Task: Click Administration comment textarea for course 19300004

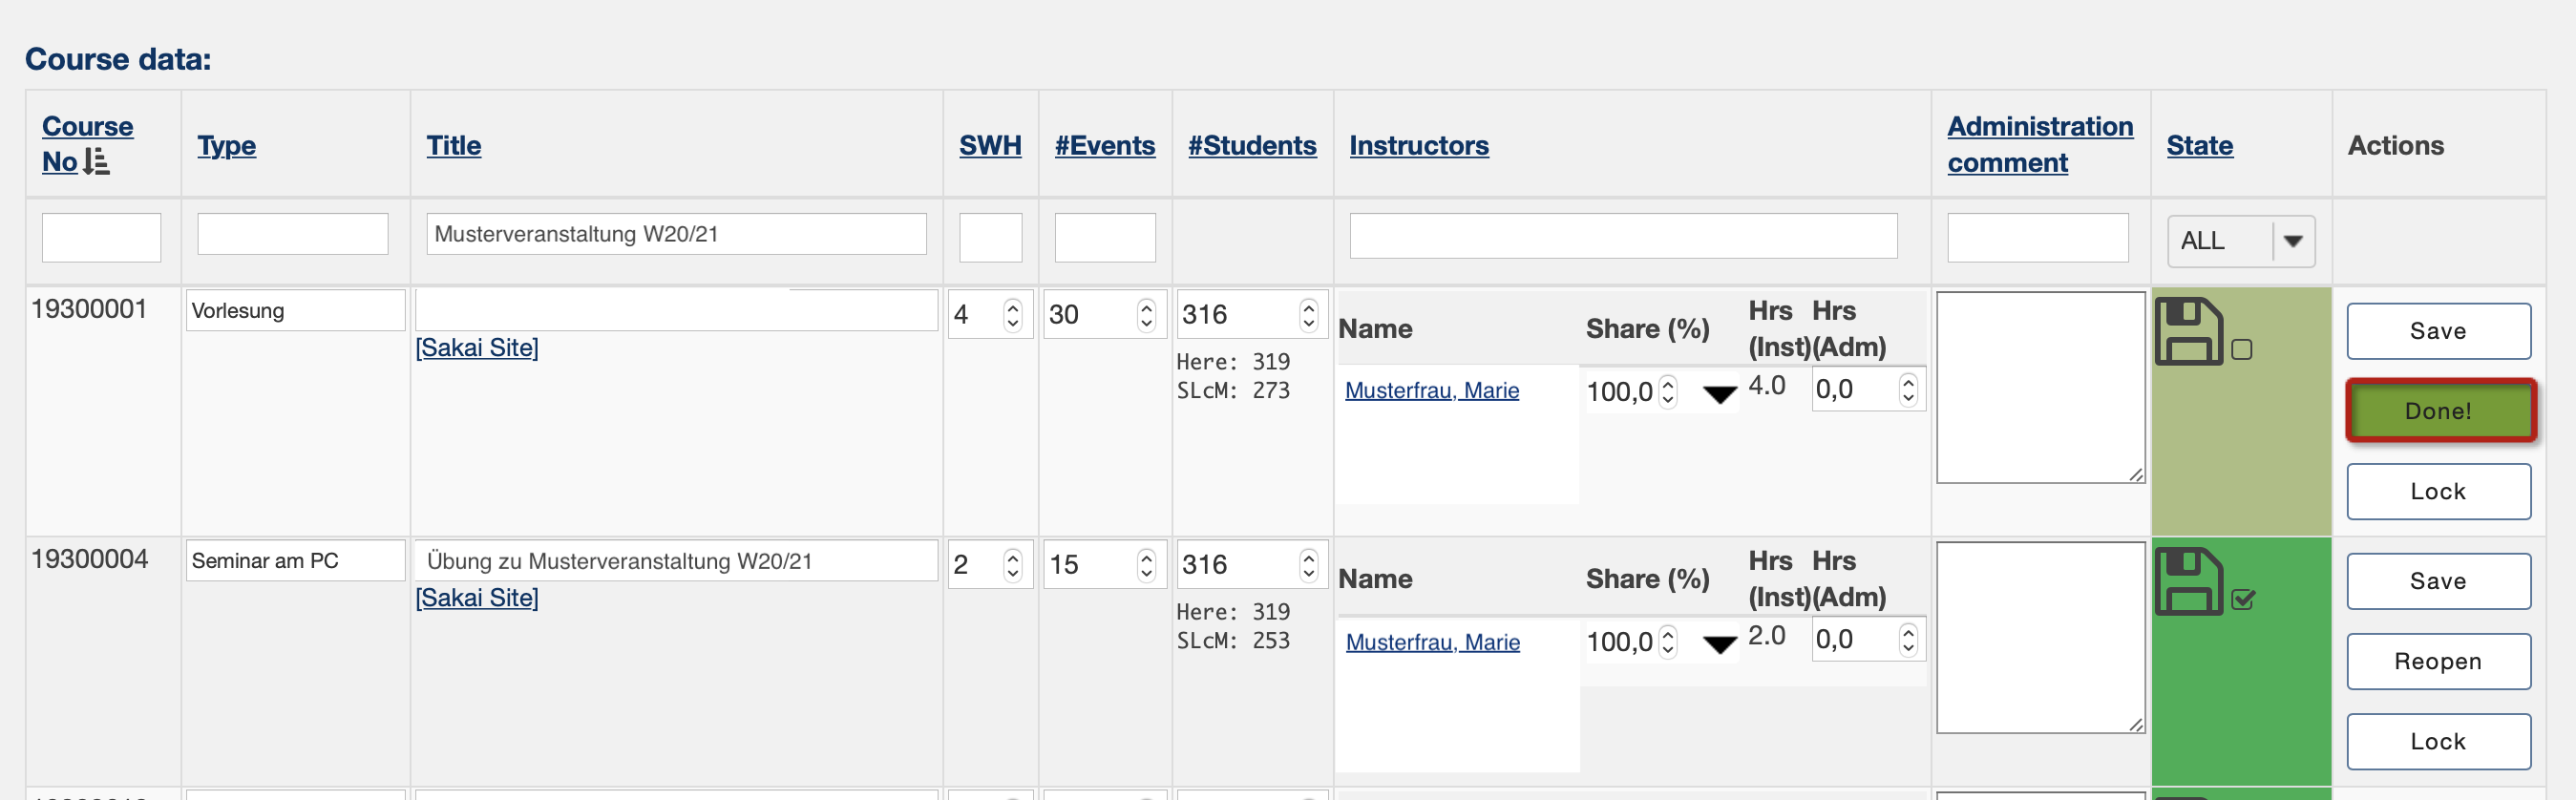Action: pos(2040,637)
